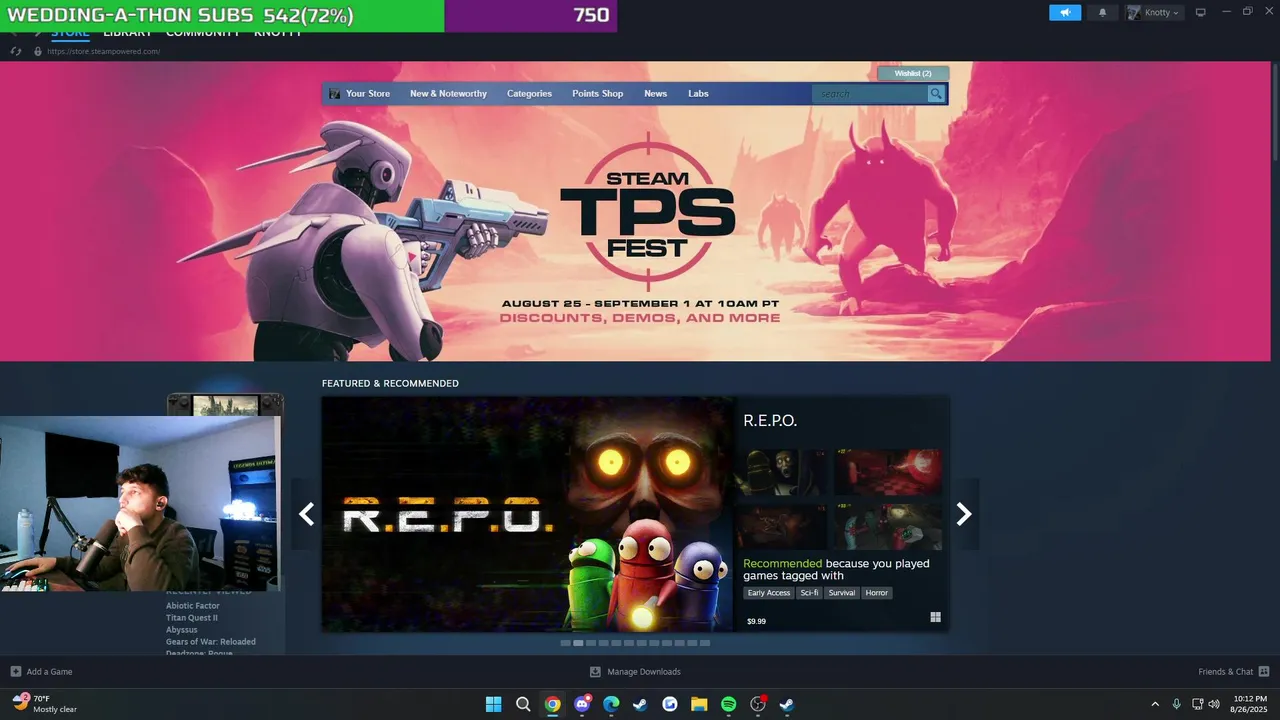Open Microsoft Edge from taskbar

611,704
